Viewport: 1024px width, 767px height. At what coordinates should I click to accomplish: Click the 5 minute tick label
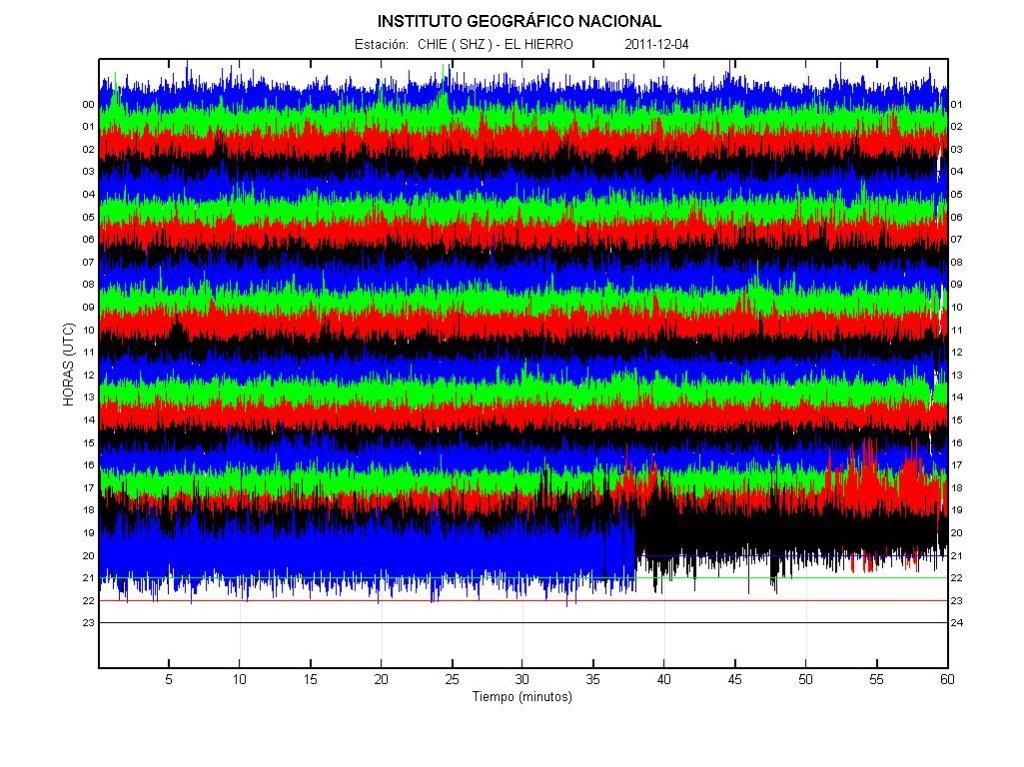[x=169, y=680]
